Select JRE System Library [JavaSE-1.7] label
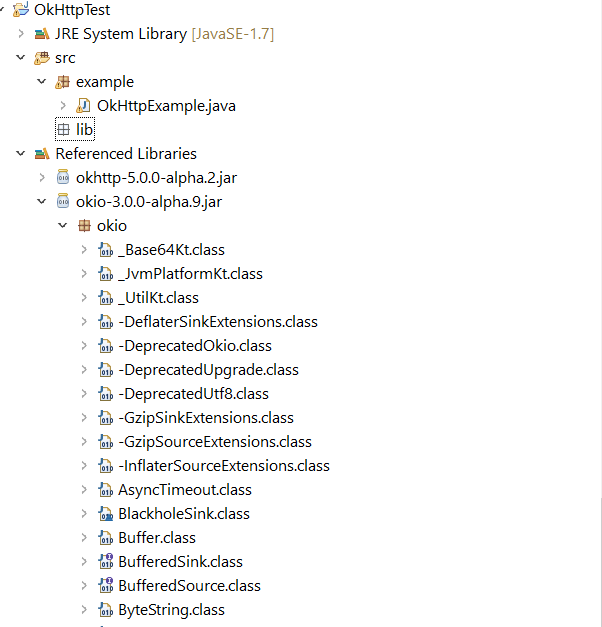The image size is (602, 627). [x=164, y=34]
